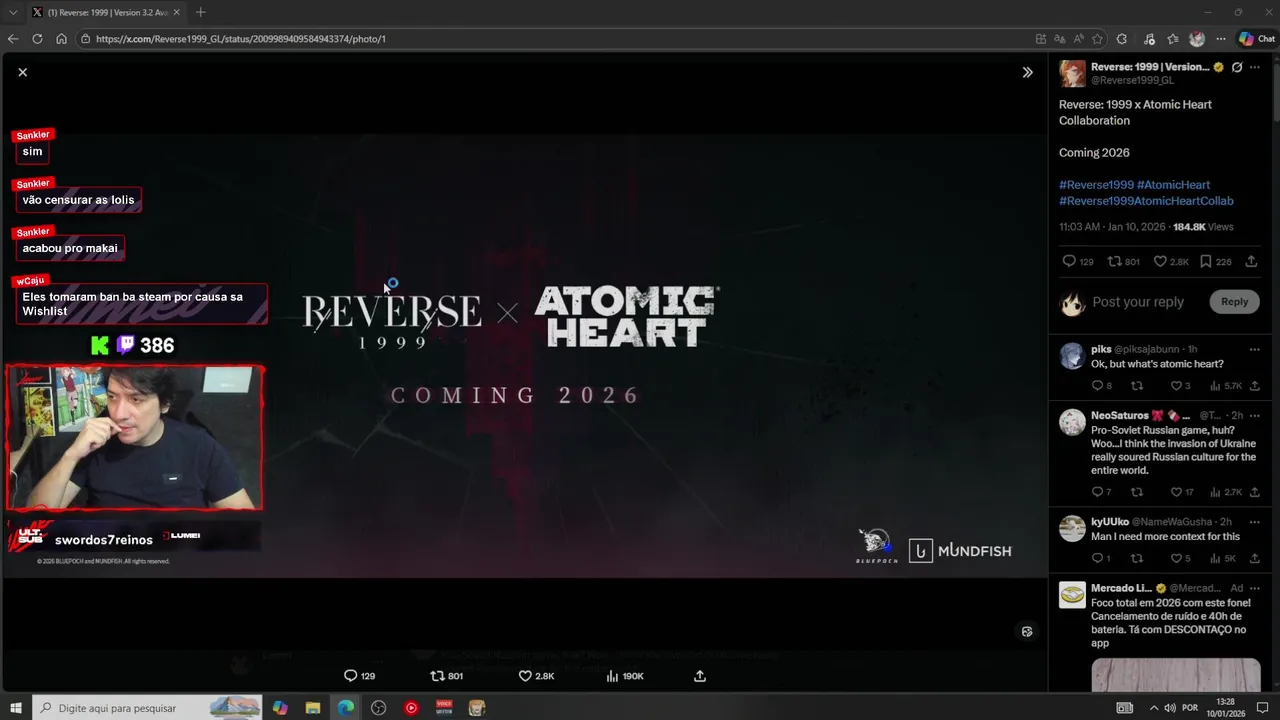Open the Reverse: 1999 profile avatar
Screen dimensions: 1280x720
(x=1072, y=73)
